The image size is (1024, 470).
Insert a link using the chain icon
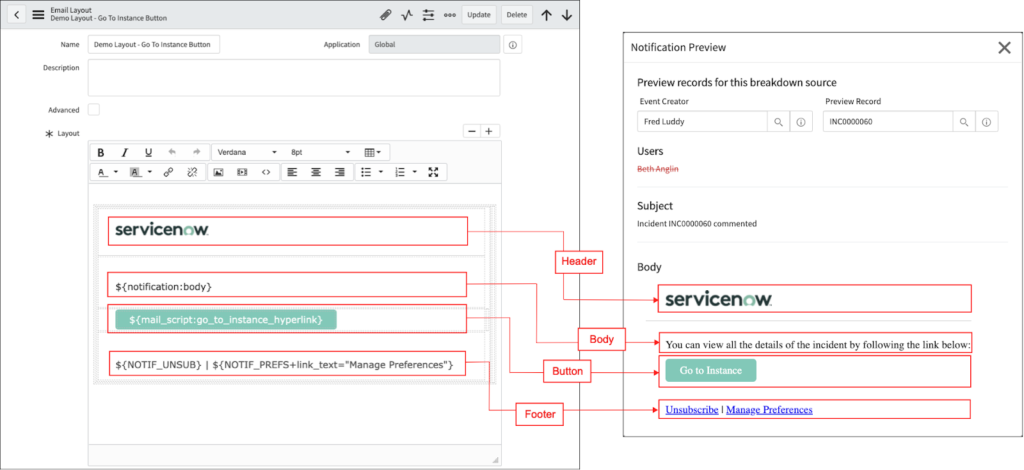coord(169,172)
